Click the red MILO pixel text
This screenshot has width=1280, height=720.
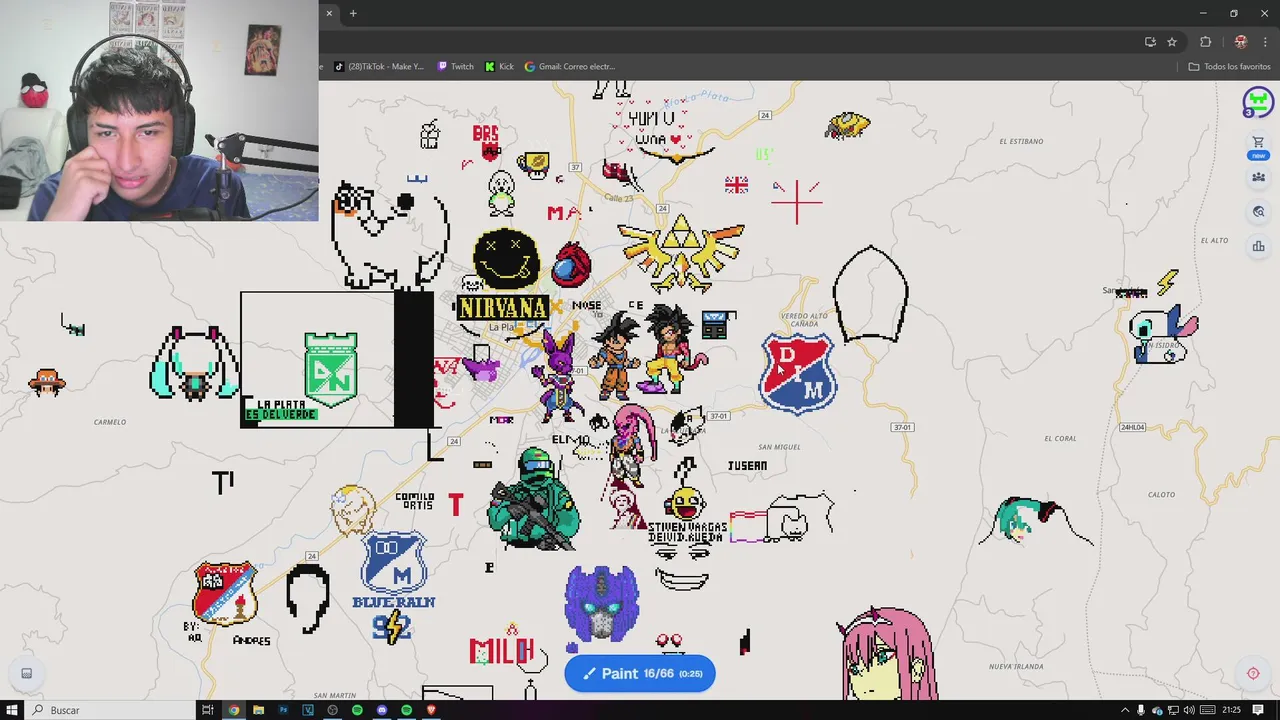point(501,652)
